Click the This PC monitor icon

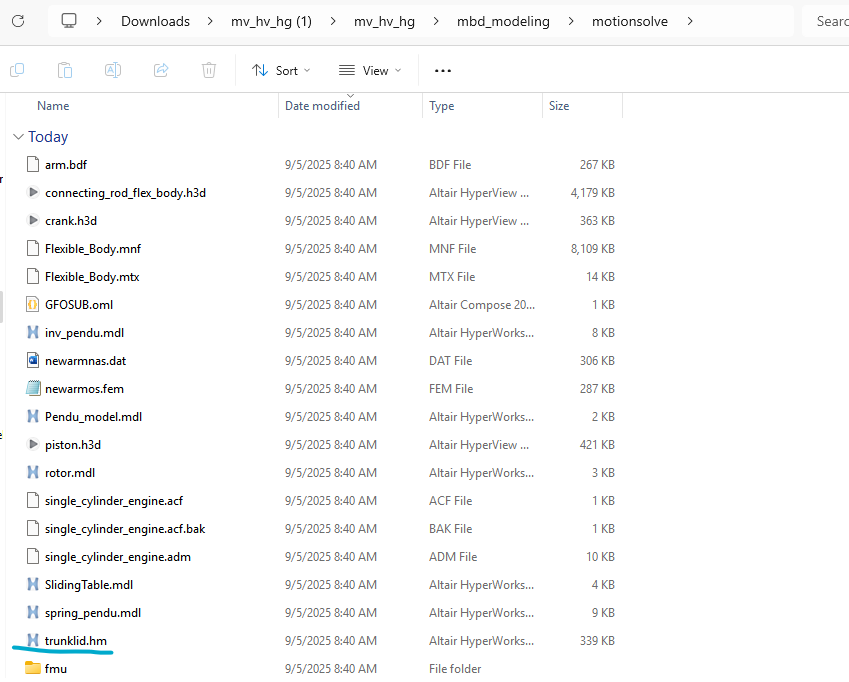(69, 21)
